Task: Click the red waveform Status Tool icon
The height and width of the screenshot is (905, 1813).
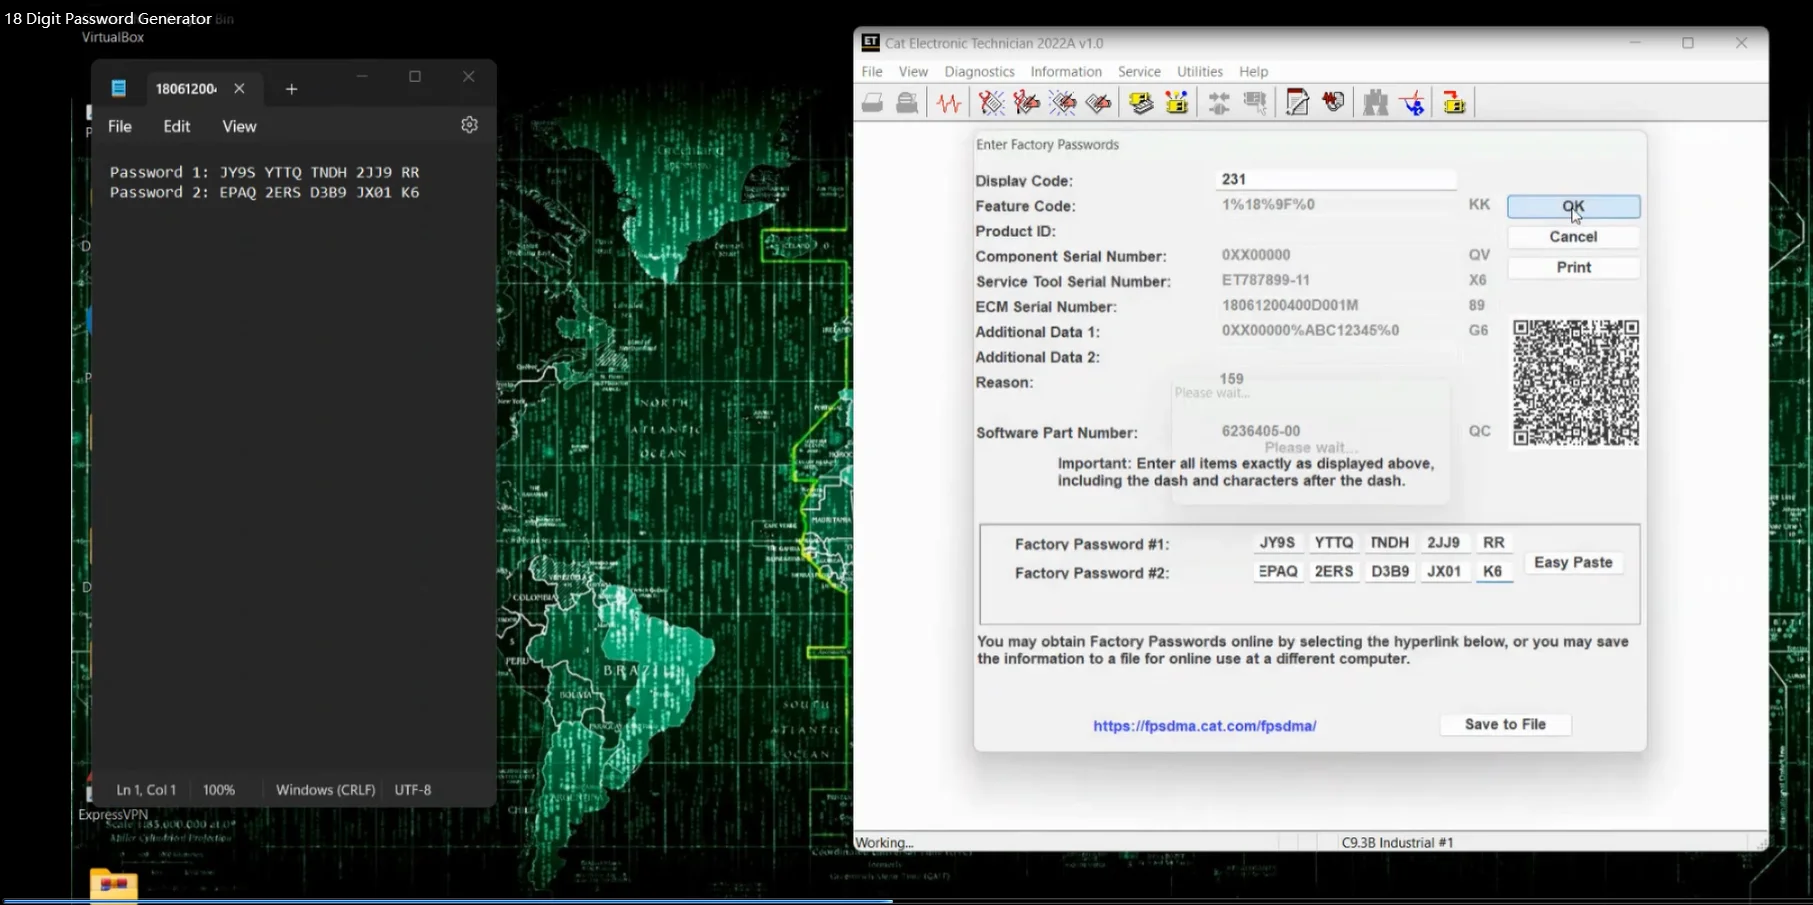Action: (x=949, y=103)
